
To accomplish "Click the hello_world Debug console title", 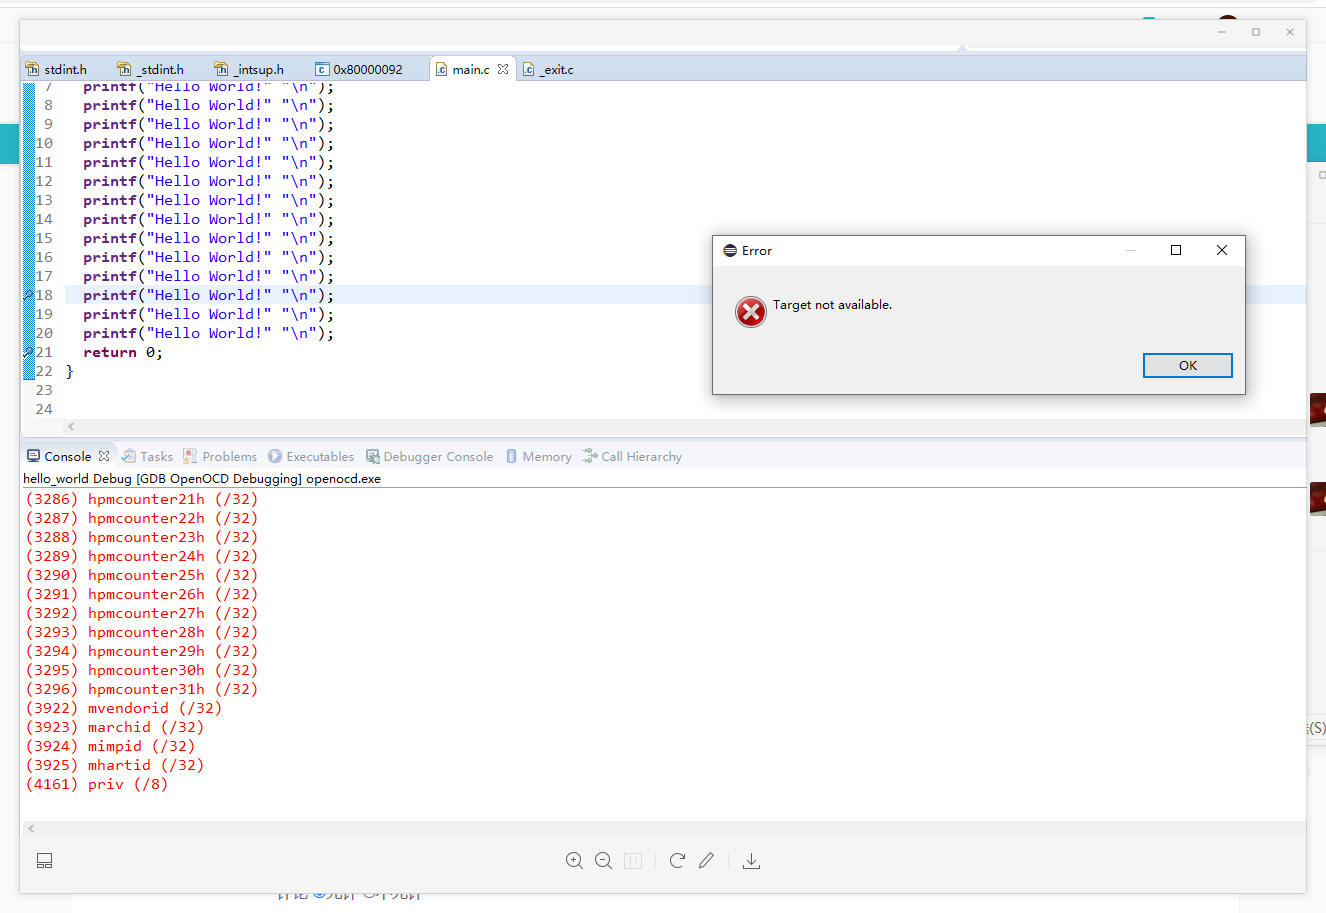I will [202, 479].
